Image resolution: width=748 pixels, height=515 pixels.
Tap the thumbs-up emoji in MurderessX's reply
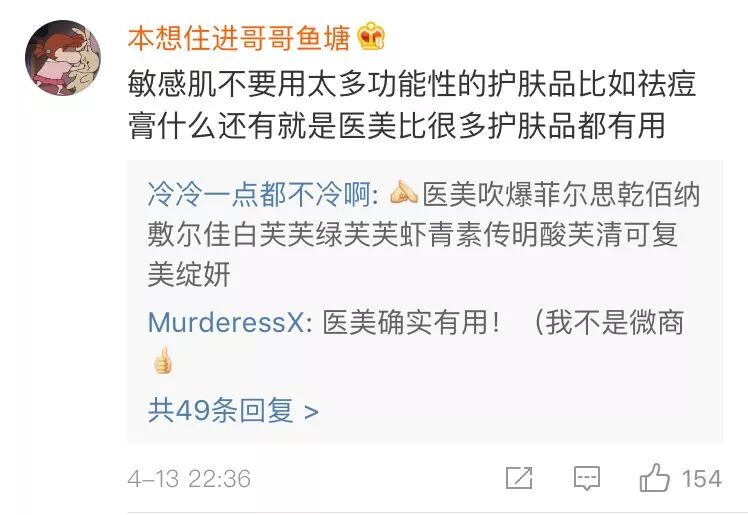(162, 360)
